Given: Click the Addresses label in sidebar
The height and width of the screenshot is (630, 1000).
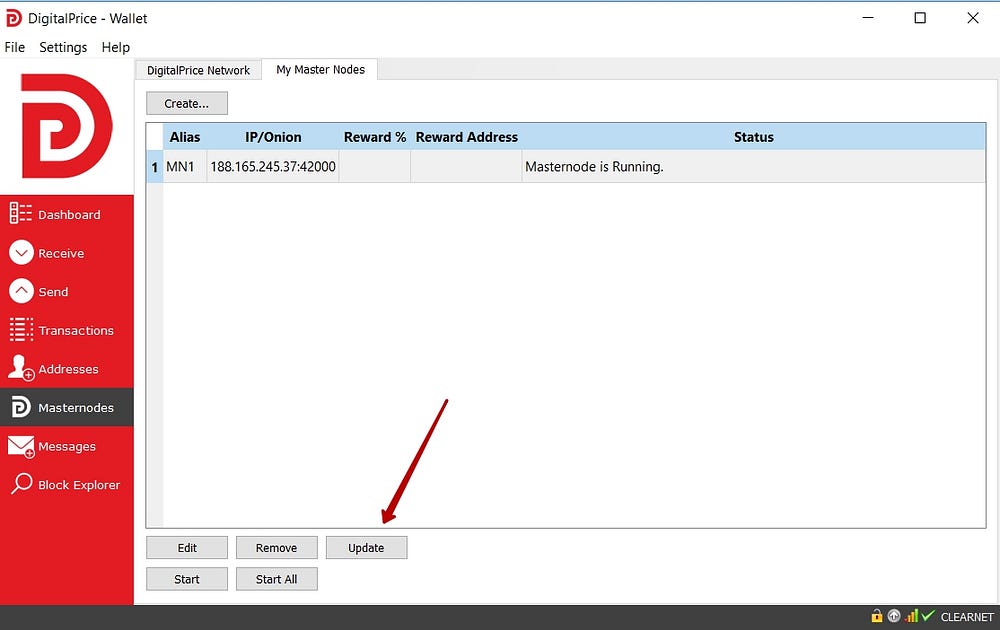Looking at the screenshot, I should 68,369.
